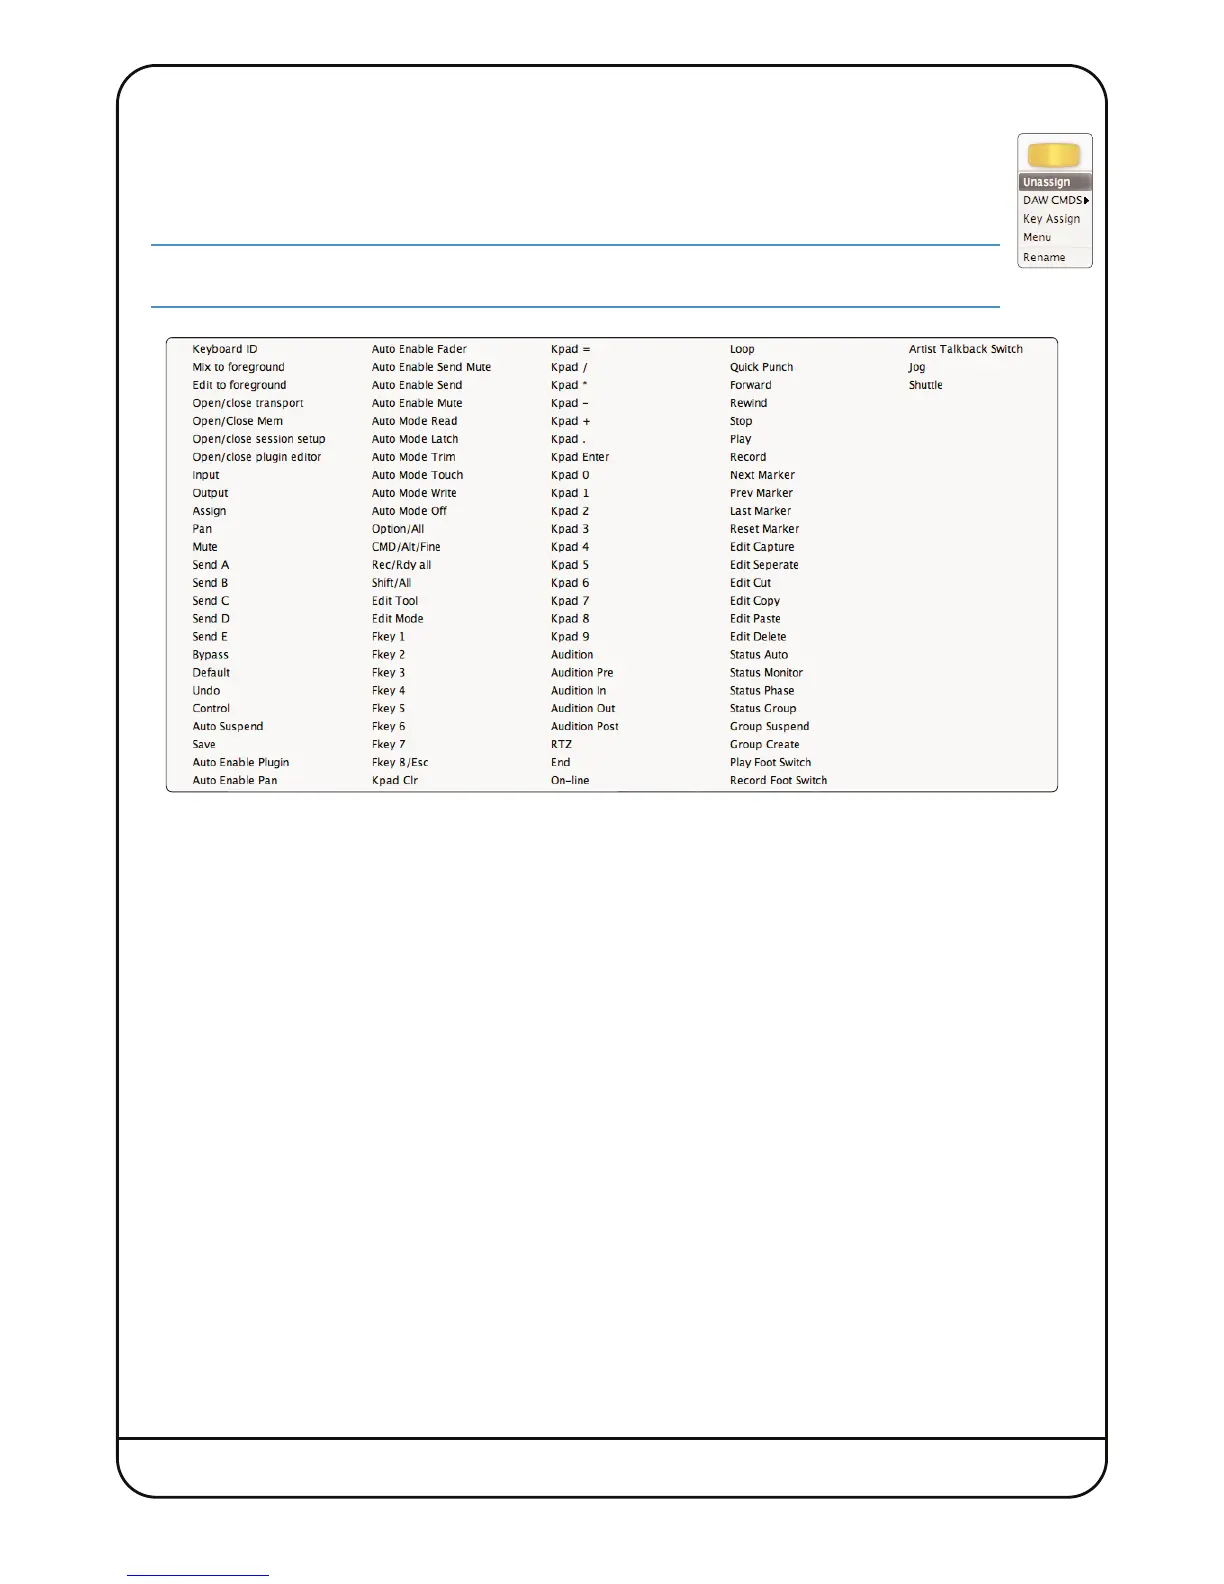Viewport: 1224px width, 1584px height.
Task: Pick Auto Mode Read
Action: tap(414, 421)
